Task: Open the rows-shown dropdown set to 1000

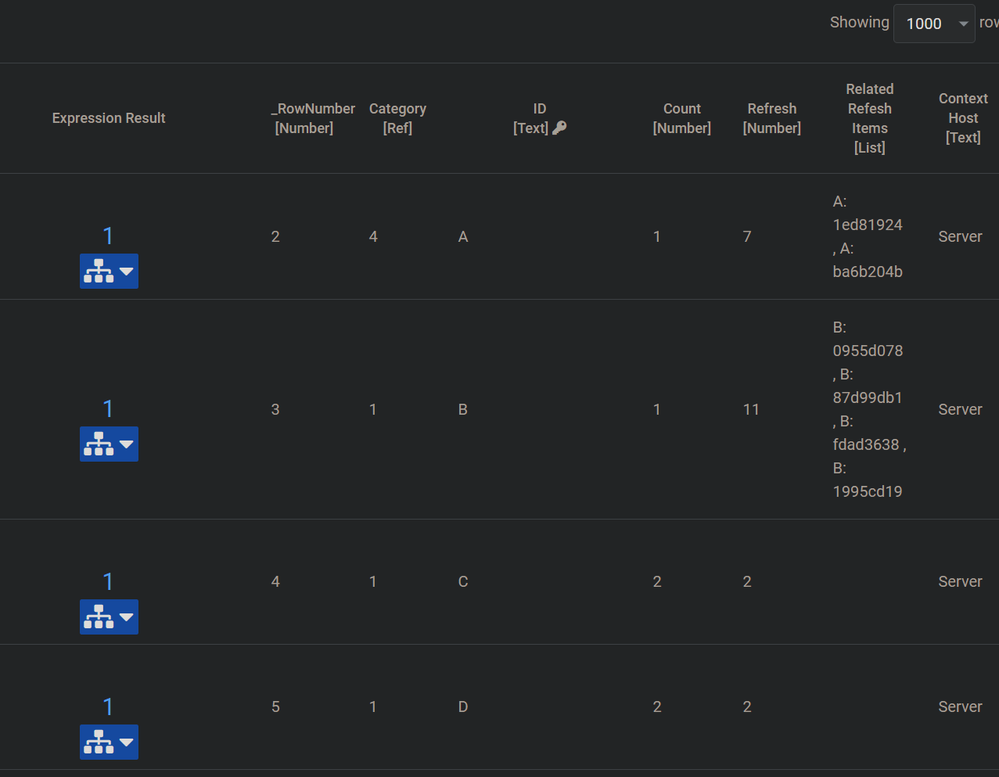Action: point(934,24)
